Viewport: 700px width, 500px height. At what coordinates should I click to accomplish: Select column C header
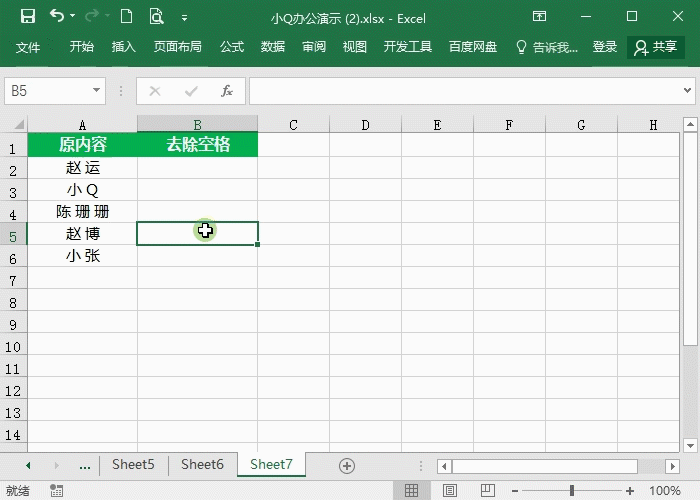[x=294, y=125]
